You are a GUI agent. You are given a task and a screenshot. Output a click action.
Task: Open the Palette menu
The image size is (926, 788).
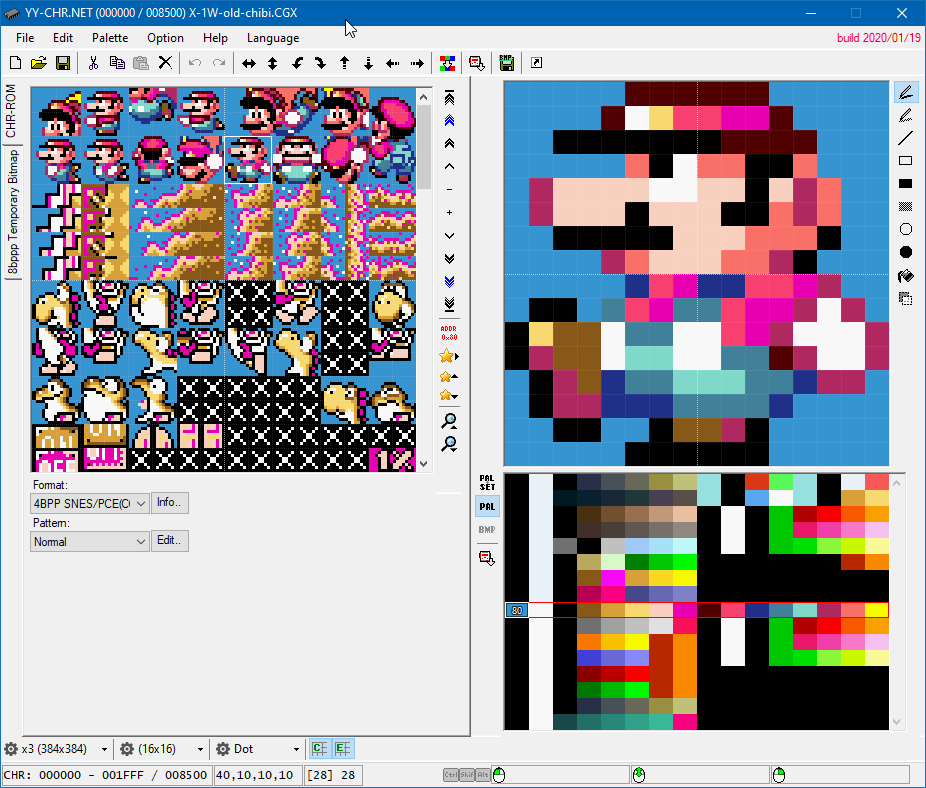click(x=110, y=38)
